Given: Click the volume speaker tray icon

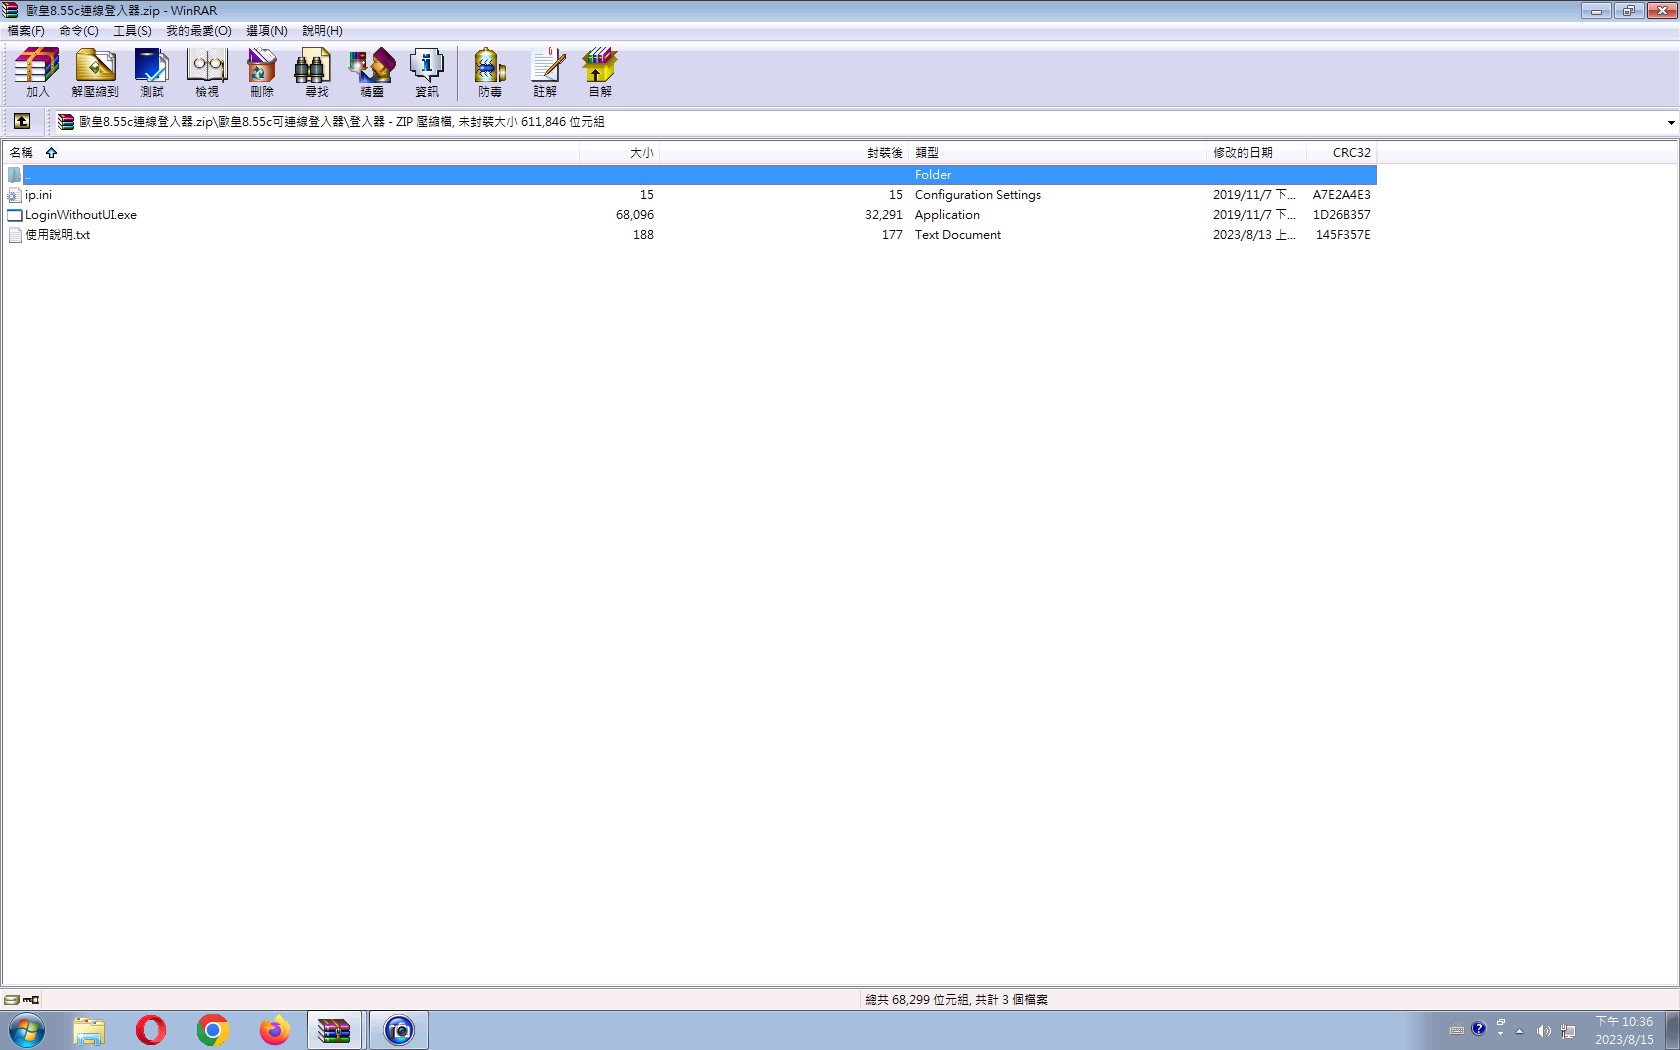Looking at the screenshot, I should pyautogui.click(x=1544, y=1031).
